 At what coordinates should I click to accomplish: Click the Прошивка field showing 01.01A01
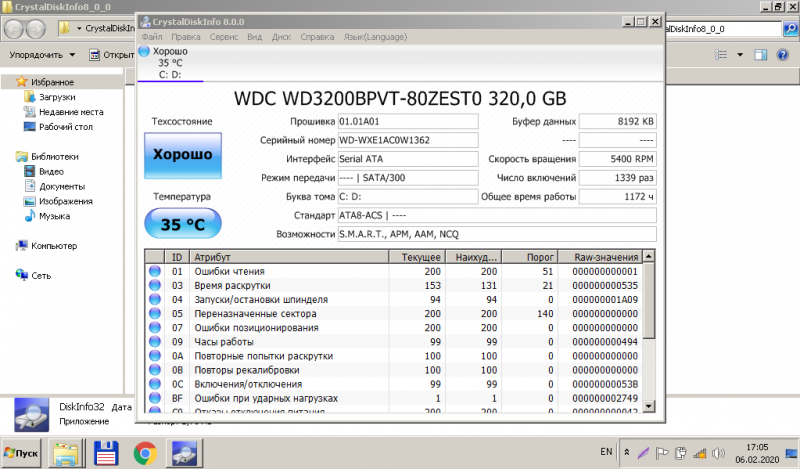408,121
